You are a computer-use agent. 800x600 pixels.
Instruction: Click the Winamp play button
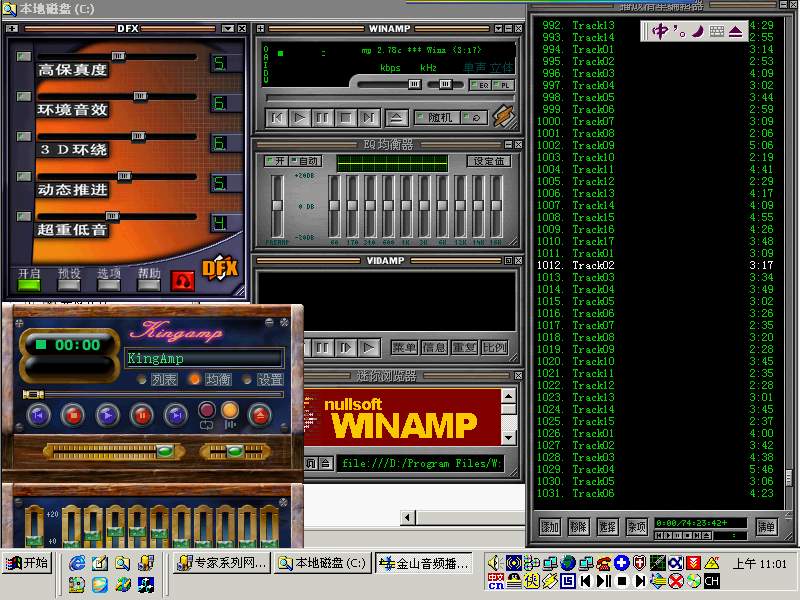click(x=299, y=118)
